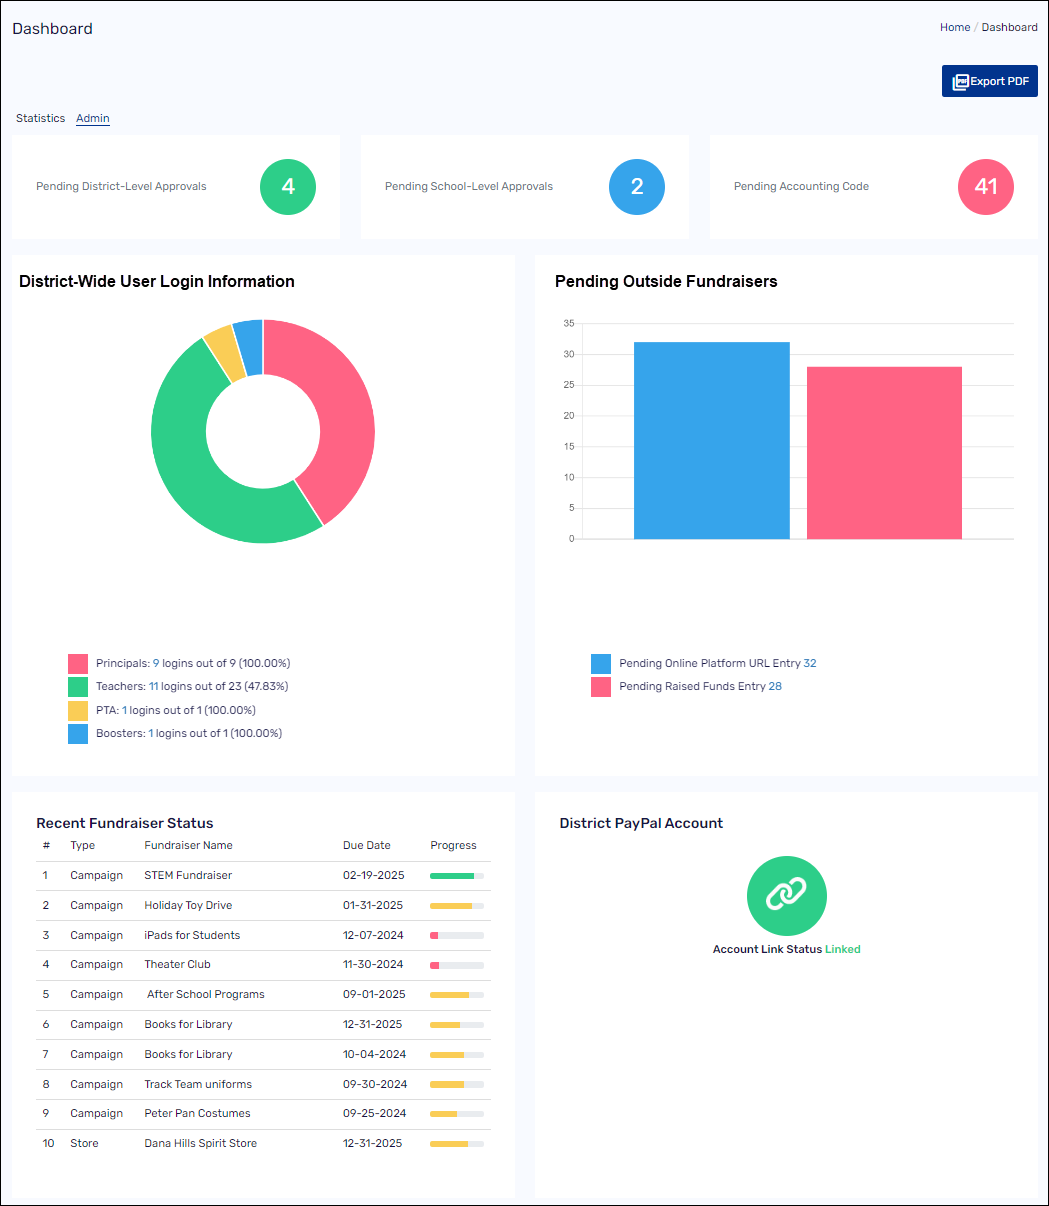Toggle PTA legend yellow box
Image resolution: width=1049 pixels, height=1206 pixels.
coord(78,711)
